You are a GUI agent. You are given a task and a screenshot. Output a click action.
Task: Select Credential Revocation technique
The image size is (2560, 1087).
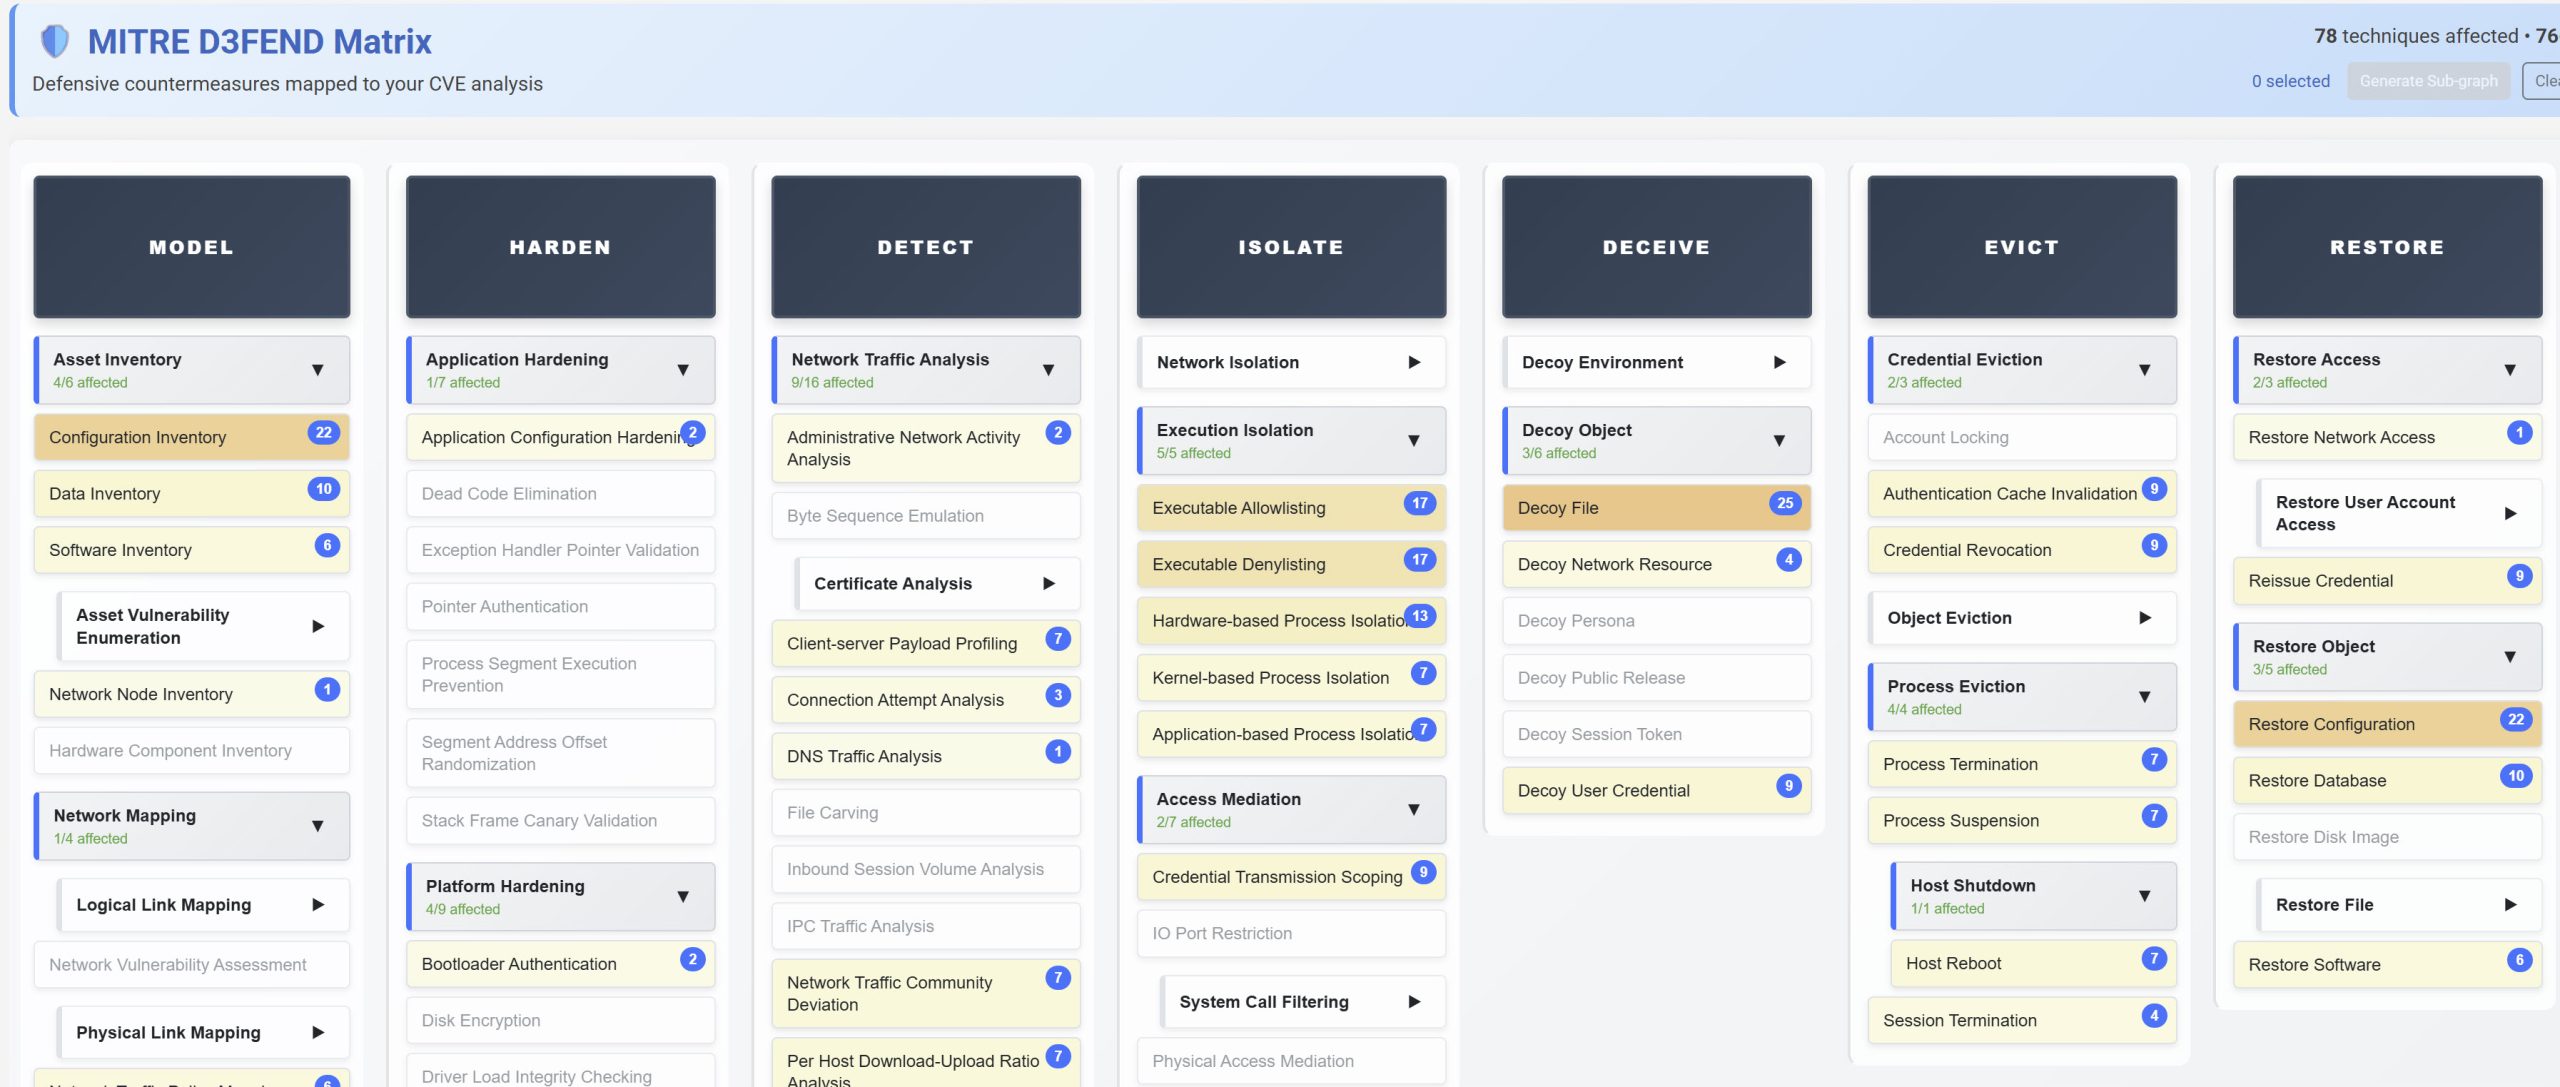pos(2022,549)
